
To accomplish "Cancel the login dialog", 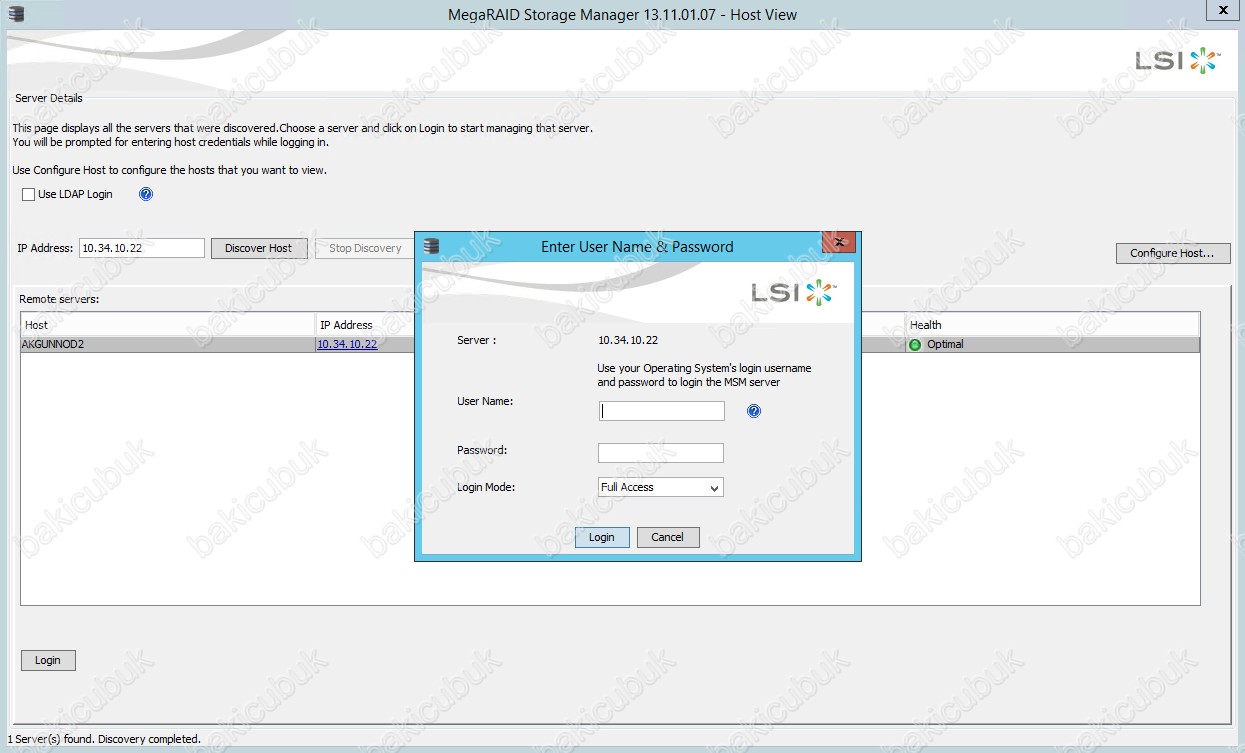I will (667, 537).
